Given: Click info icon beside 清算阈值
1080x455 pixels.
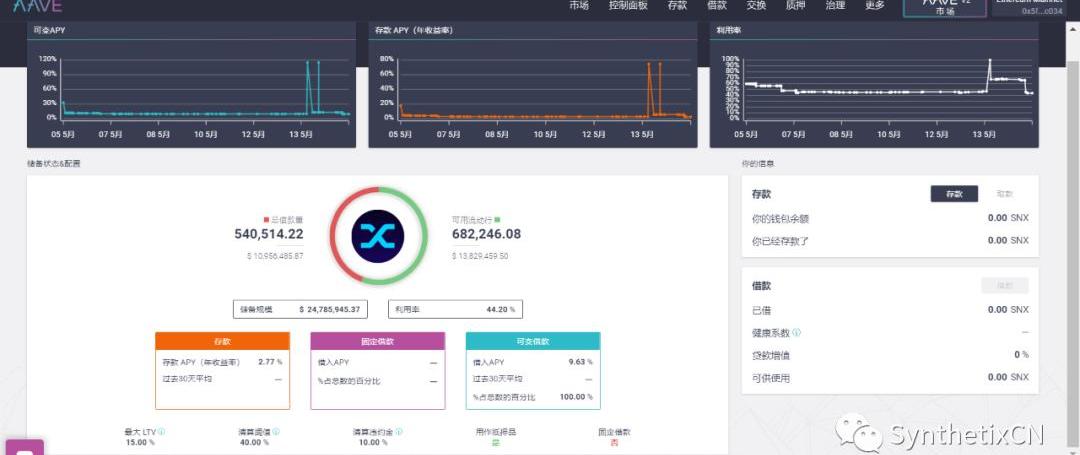Looking at the screenshot, I should click(277, 432).
